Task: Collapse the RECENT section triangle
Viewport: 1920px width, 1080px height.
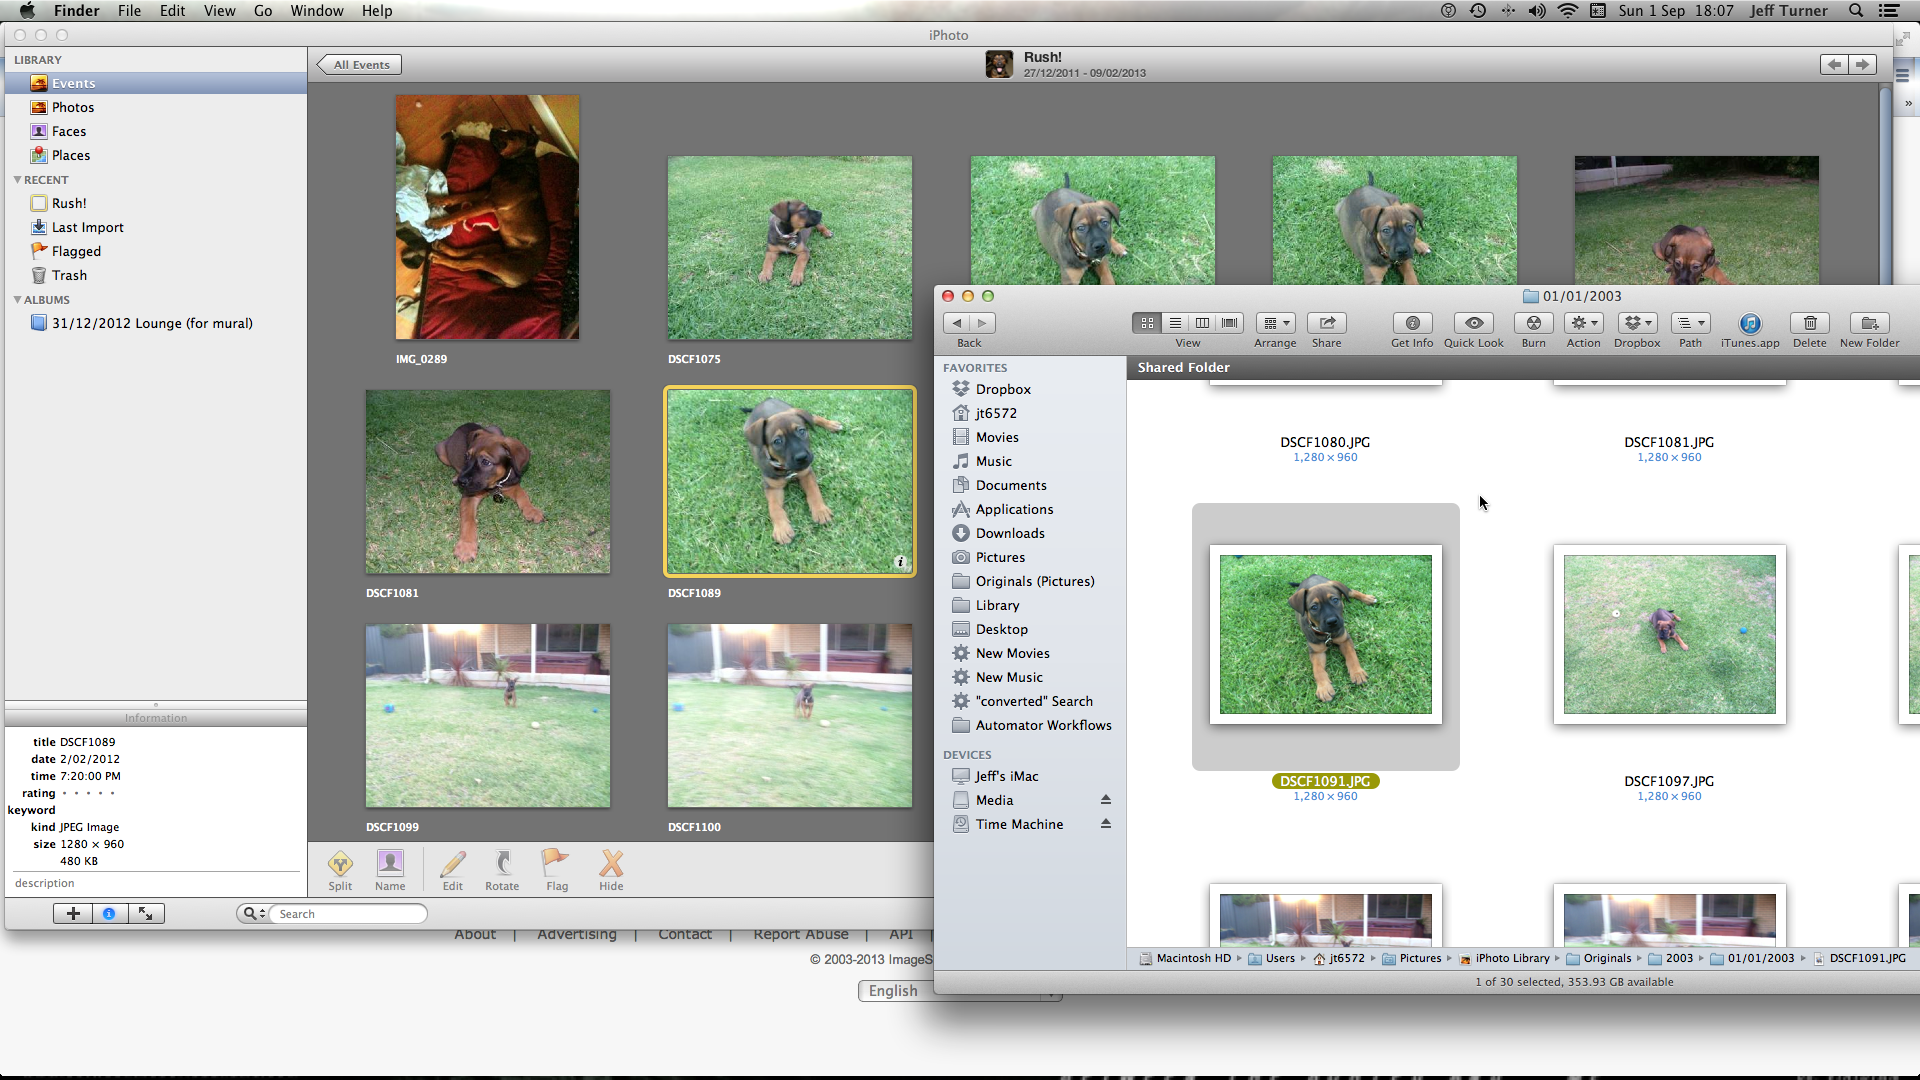Action: [17, 180]
